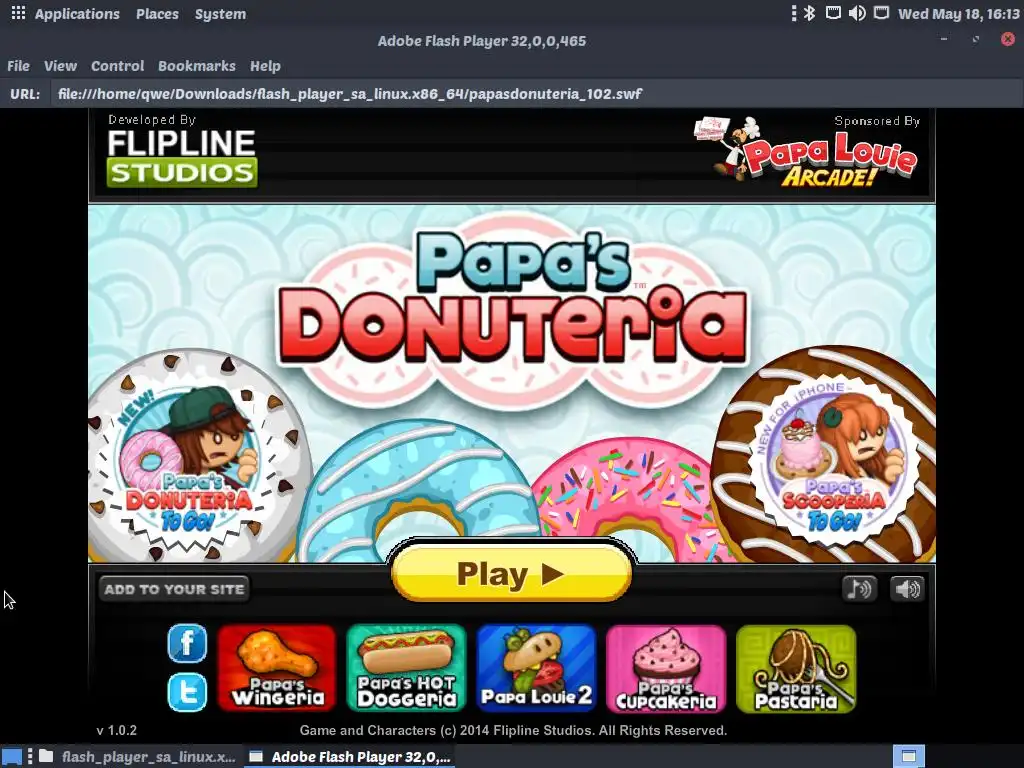This screenshot has height=768, width=1024.
Task: Open the Papa's Cupcakeria game tile
Action: tap(665, 668)
